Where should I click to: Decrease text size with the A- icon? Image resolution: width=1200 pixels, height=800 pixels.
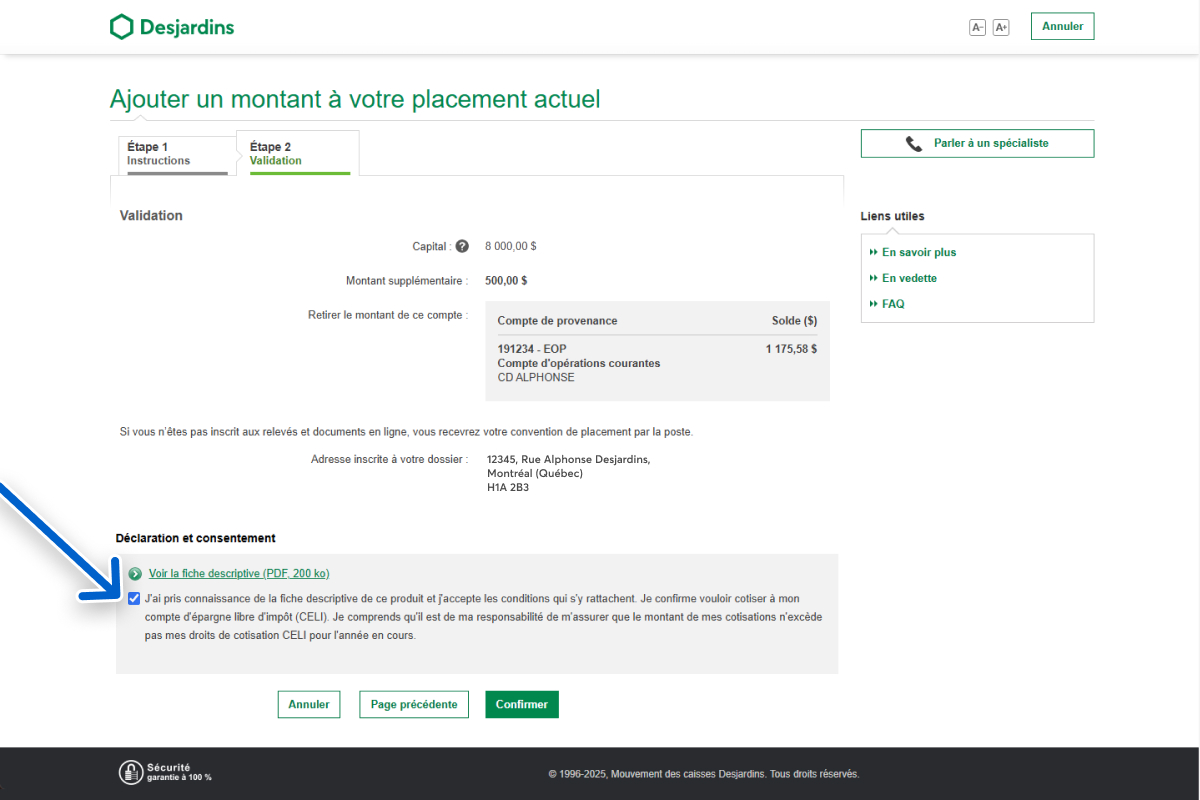pos(977,27)
